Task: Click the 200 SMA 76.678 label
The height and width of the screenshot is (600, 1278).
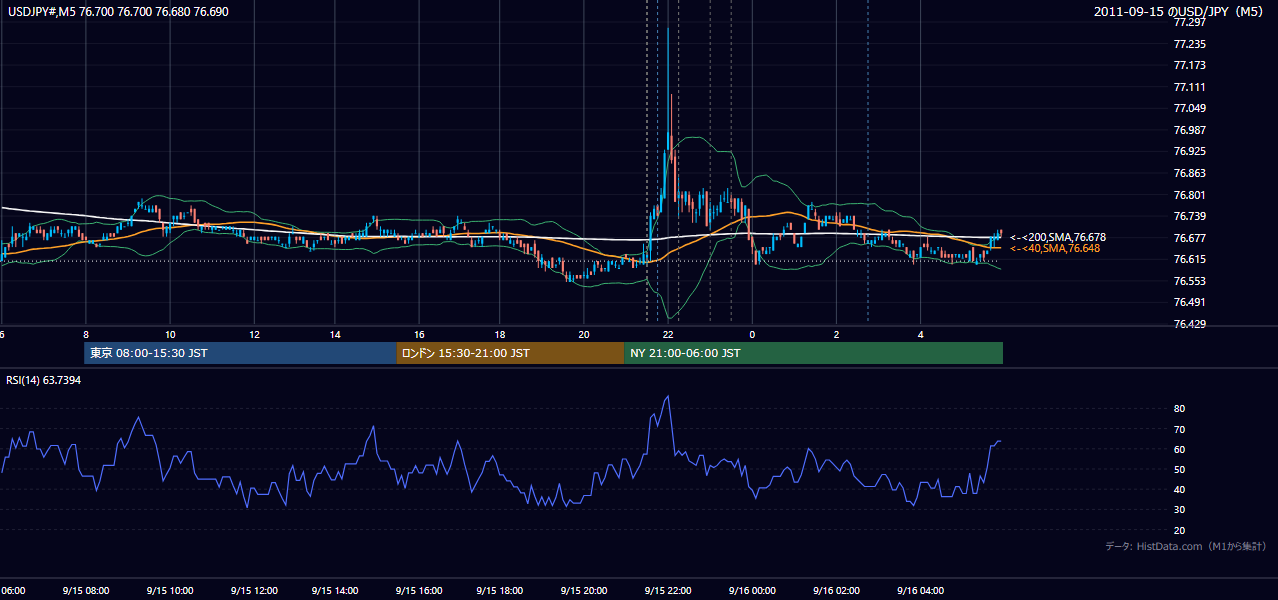Action: (1058, 237)
